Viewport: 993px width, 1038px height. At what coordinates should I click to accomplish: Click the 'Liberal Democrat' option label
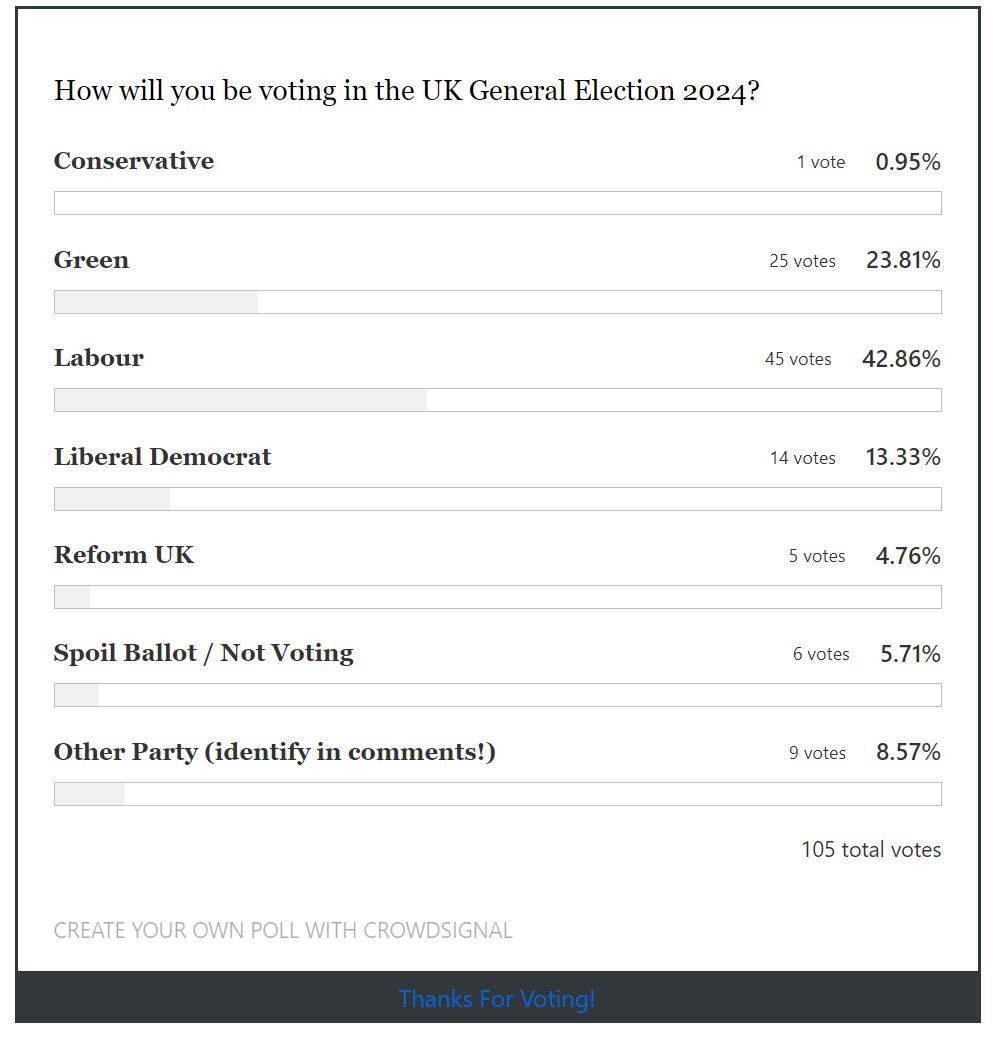[x=162, y=457]
